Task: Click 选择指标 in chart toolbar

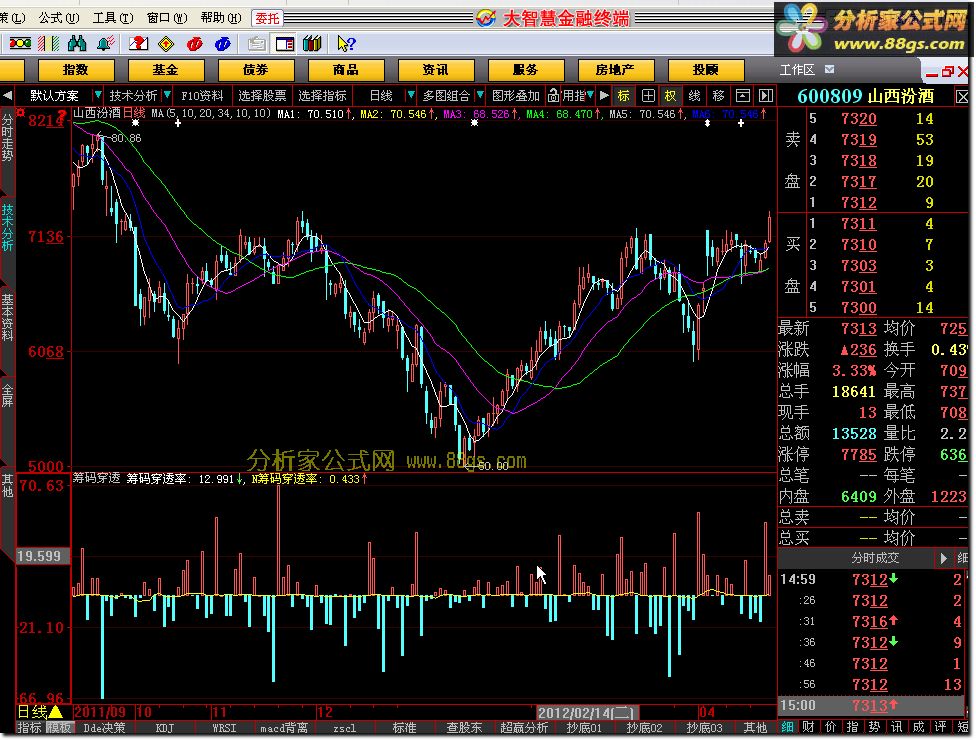Action: tap(322, 96)
